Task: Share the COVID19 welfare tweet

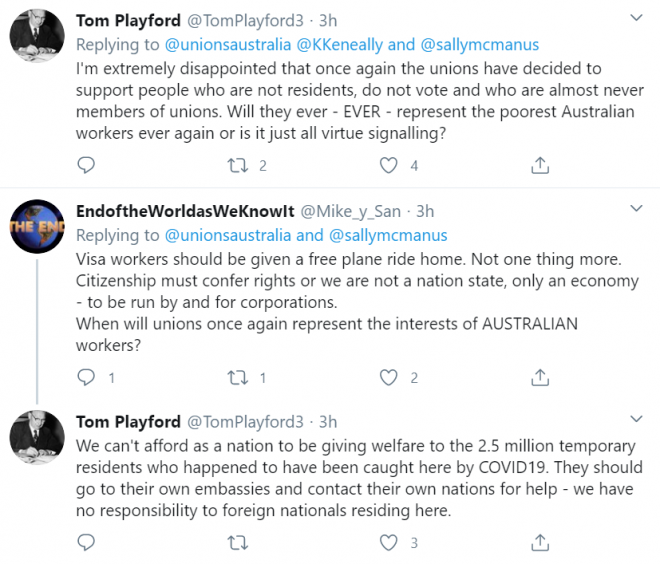Action: pos(539,543)
